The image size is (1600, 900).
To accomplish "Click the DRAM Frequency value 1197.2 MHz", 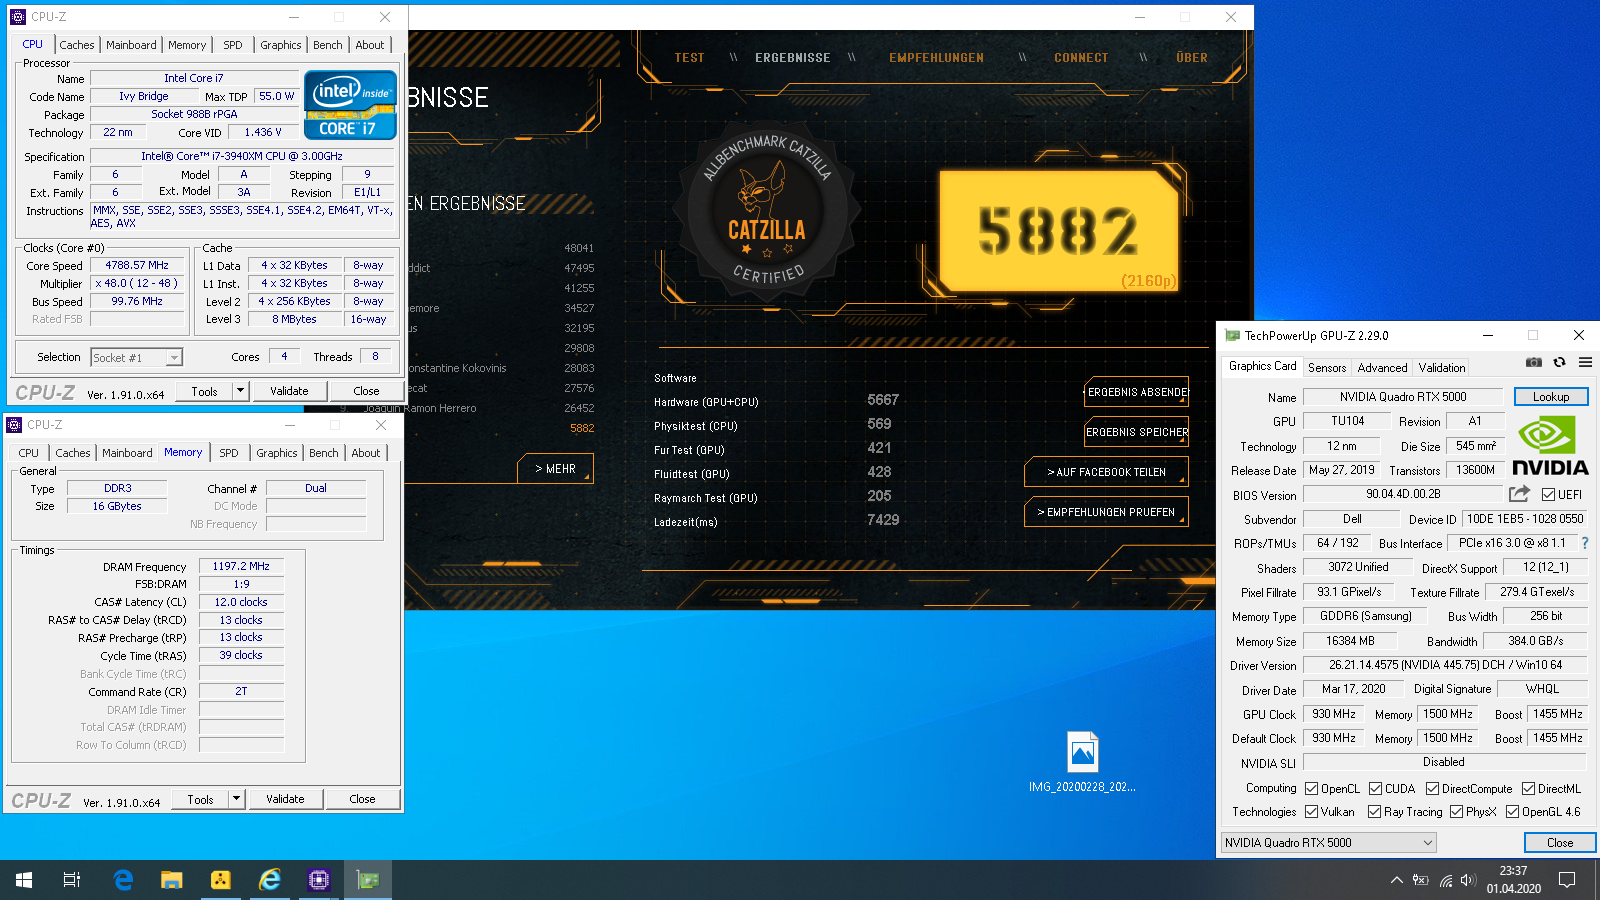I will [241, 566].
